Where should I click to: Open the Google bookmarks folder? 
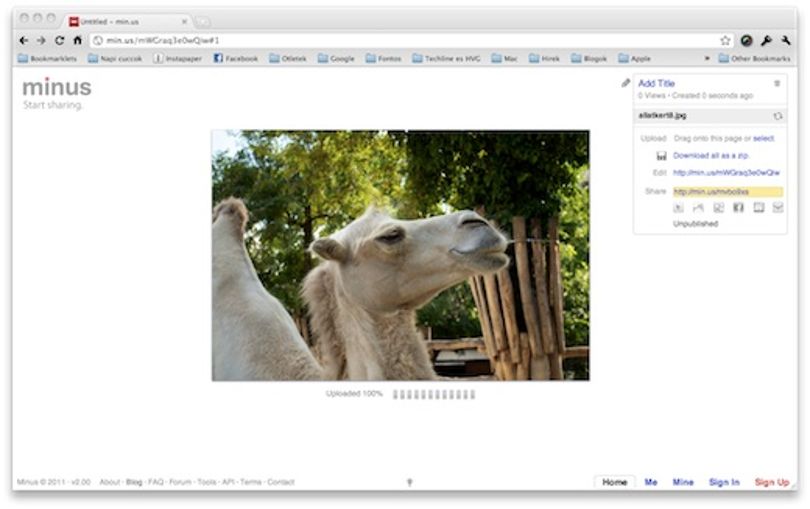[336, 58]
